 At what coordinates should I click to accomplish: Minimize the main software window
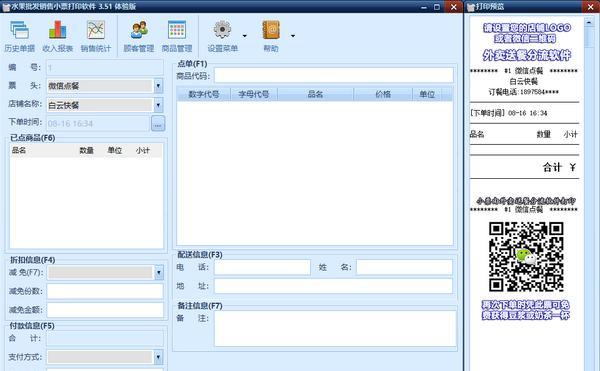(x=424, y=7)
